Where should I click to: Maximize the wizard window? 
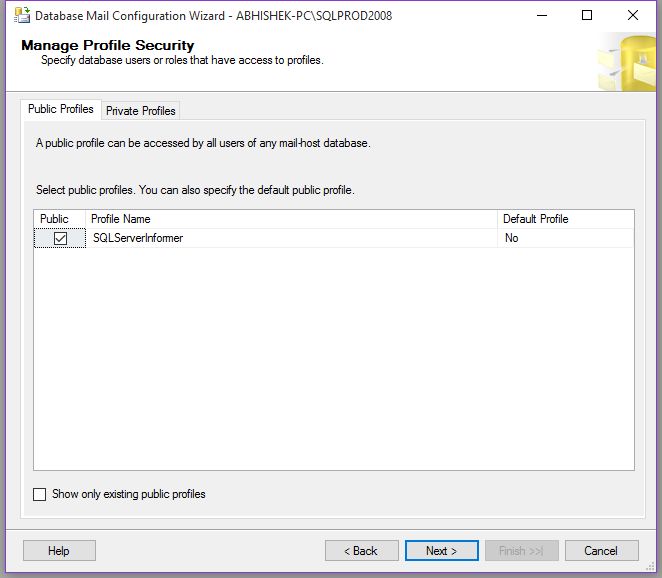(x=587, y=16)
